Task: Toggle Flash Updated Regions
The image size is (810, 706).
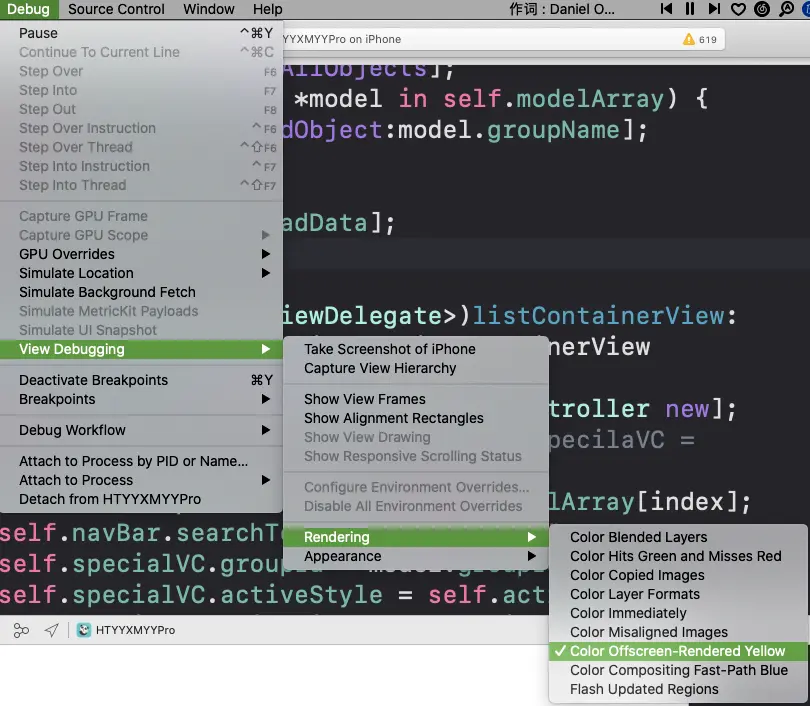Action: (x=678, y=689)
